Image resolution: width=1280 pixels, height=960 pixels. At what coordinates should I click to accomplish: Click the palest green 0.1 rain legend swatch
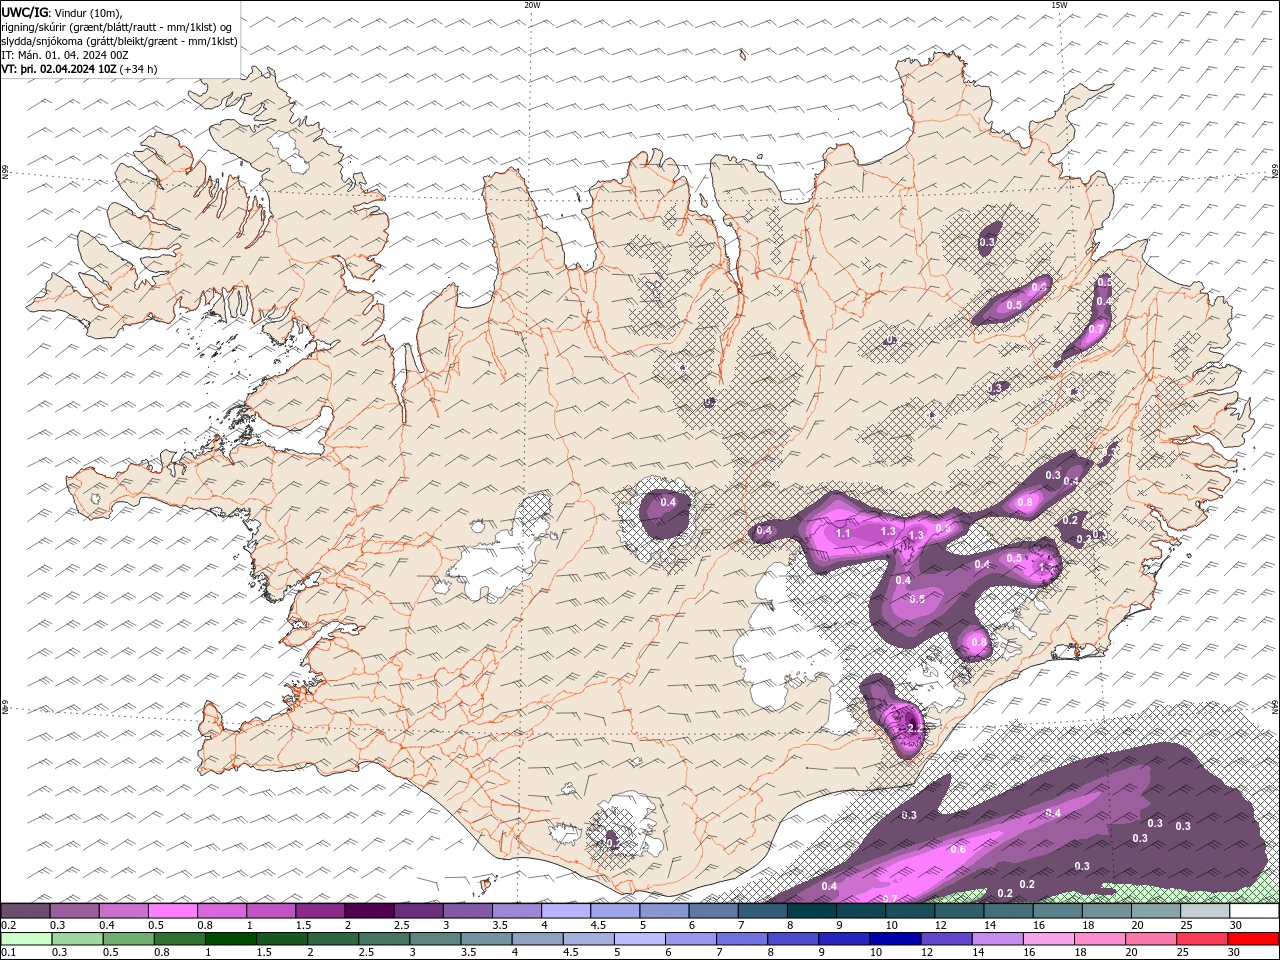point(26,939)
